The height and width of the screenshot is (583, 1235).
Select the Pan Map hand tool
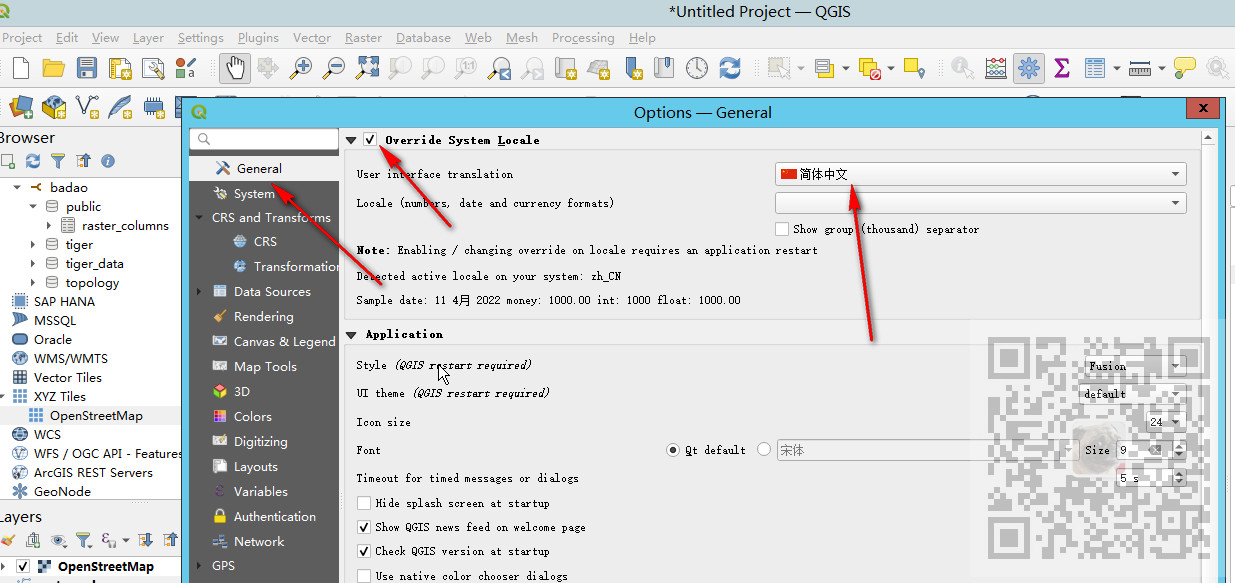[x=235, y=68]
